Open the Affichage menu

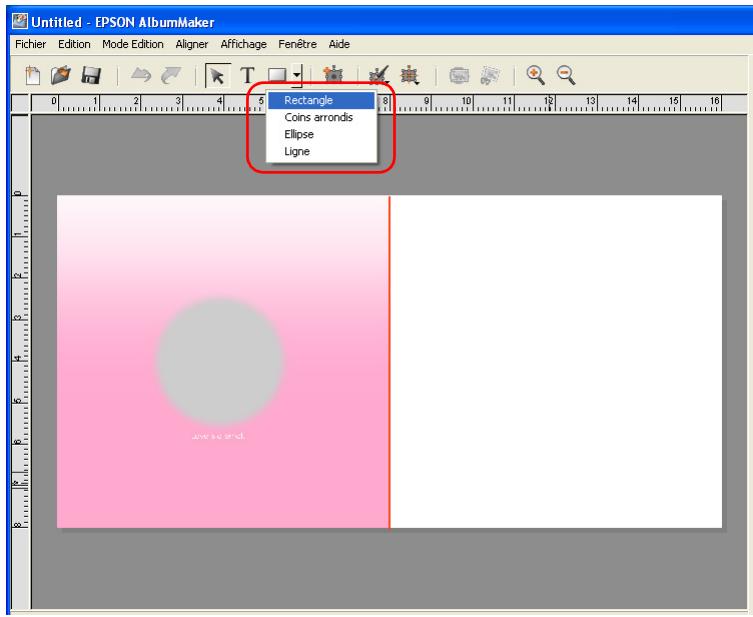click(243, 44)
